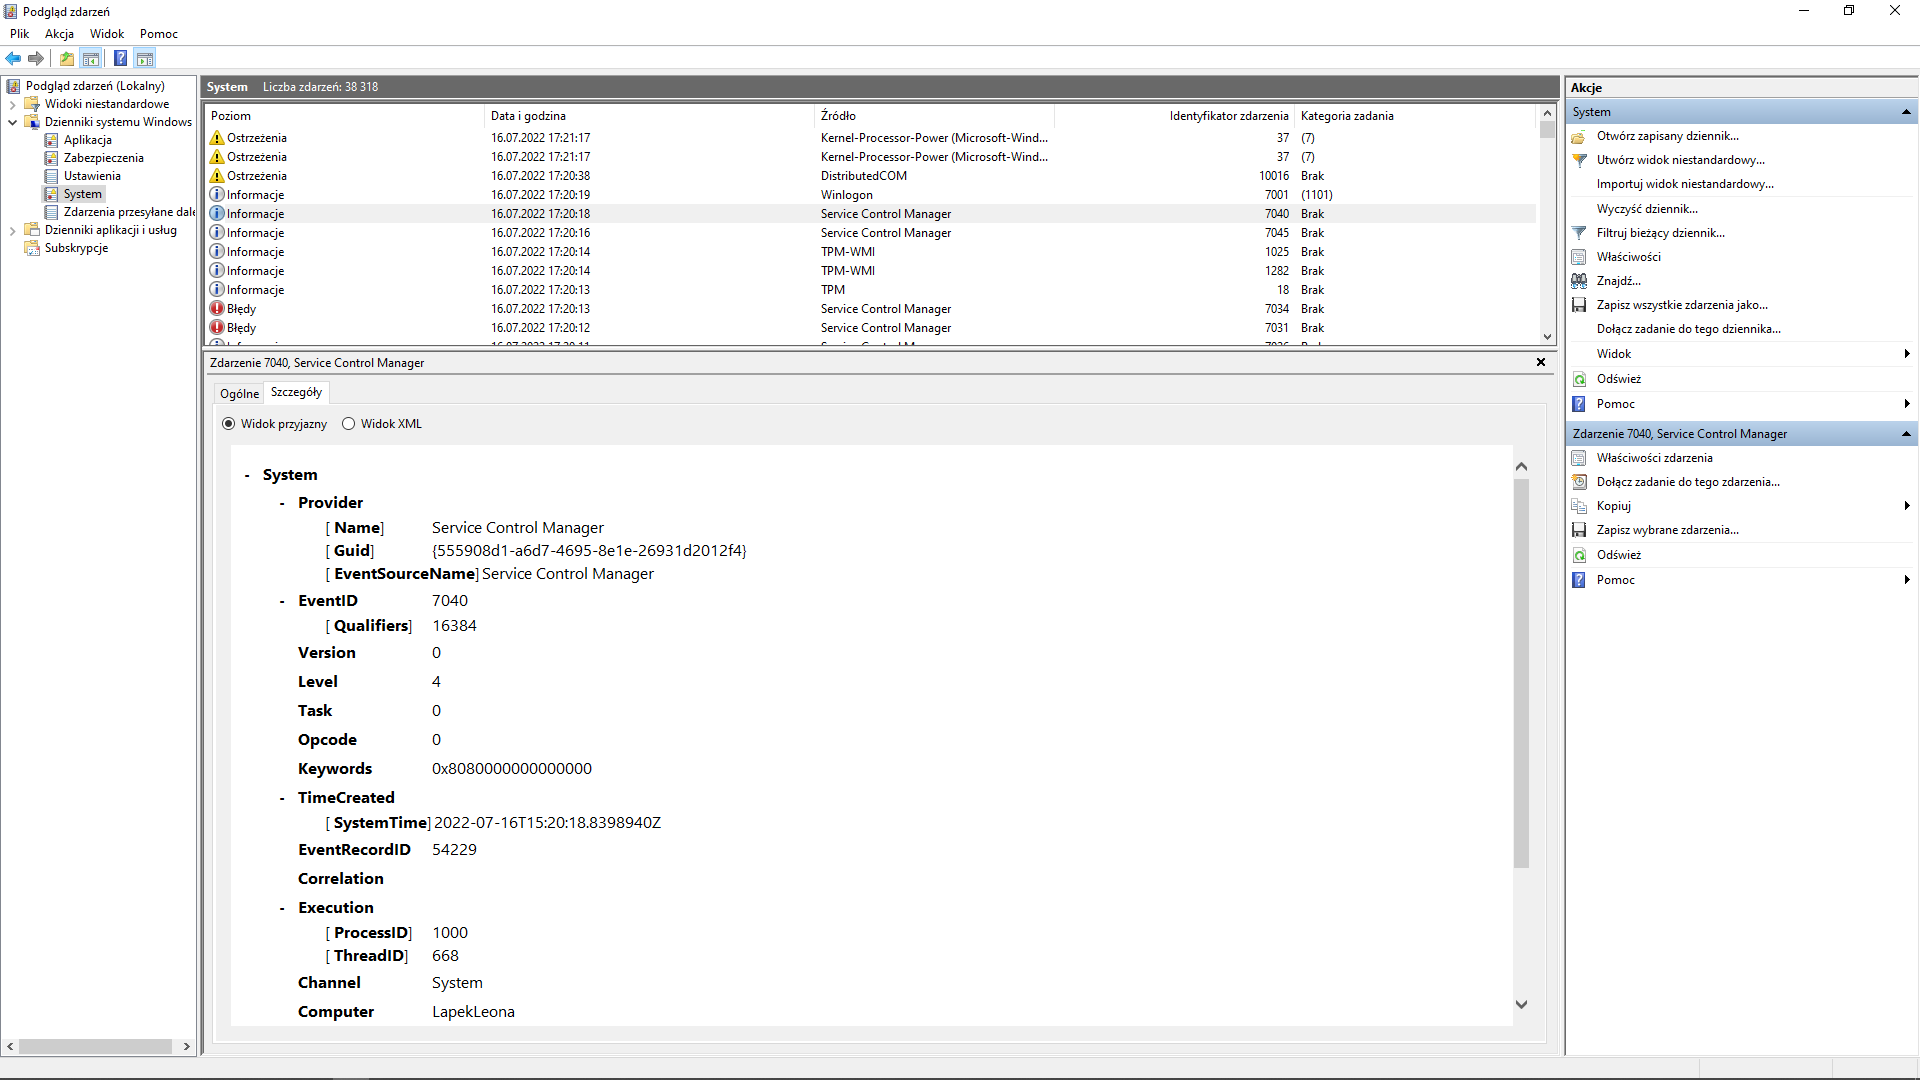1920x1080 pixels.
Task: Click the event list scrollbar down arrow
Action: click(x=1548, y=337)
